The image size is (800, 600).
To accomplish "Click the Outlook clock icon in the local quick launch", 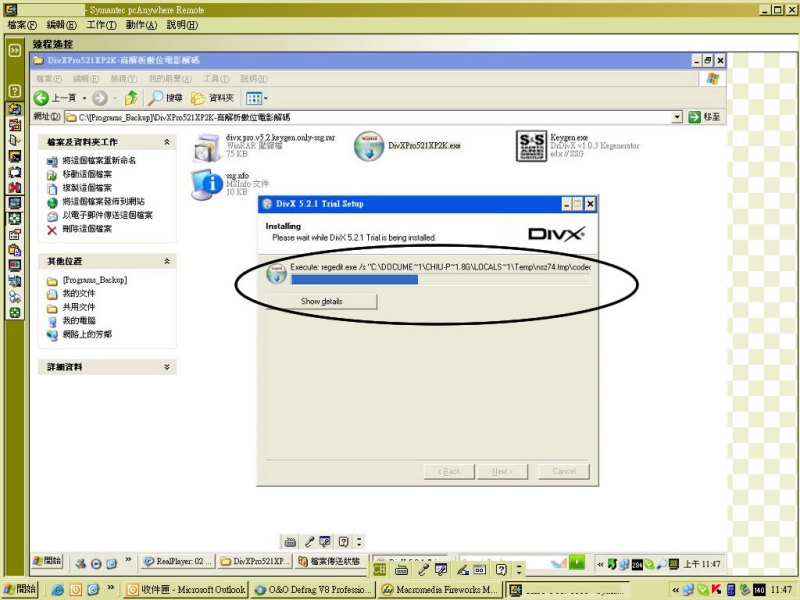I will 76,590.
